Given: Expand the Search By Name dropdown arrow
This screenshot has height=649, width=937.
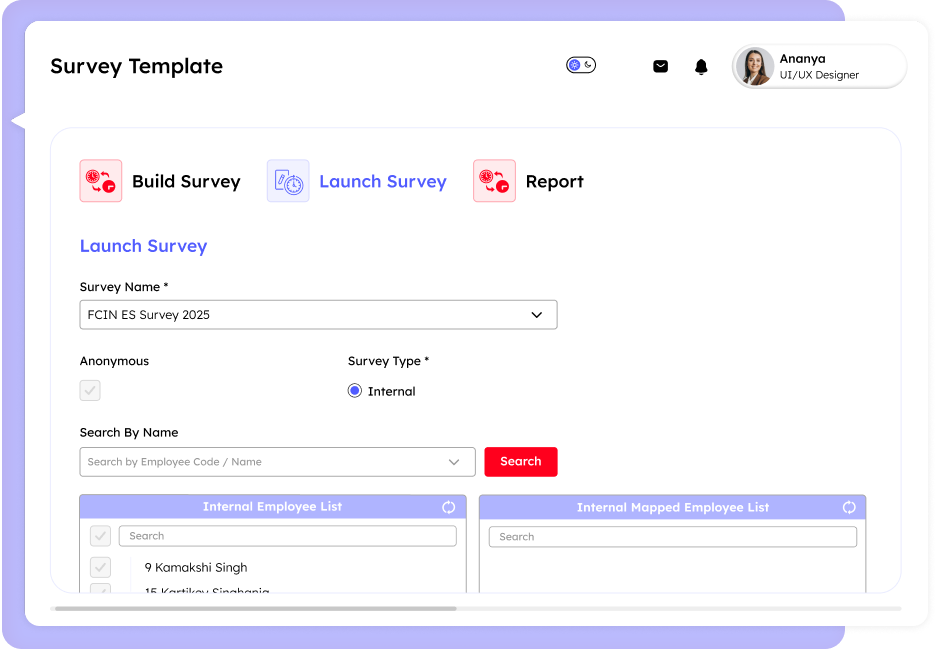Looking at the screenshot, I should coord(455,462).
